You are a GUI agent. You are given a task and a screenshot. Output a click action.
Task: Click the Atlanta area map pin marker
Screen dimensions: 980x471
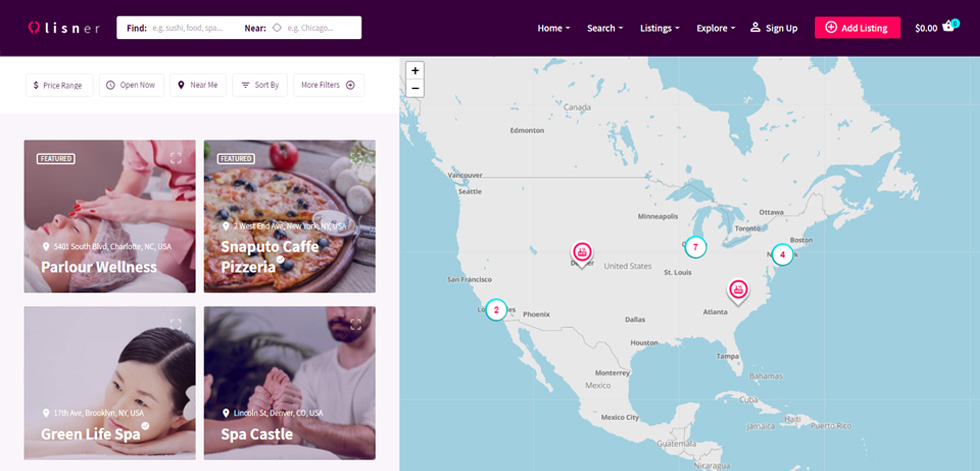[x=738, y=290]
